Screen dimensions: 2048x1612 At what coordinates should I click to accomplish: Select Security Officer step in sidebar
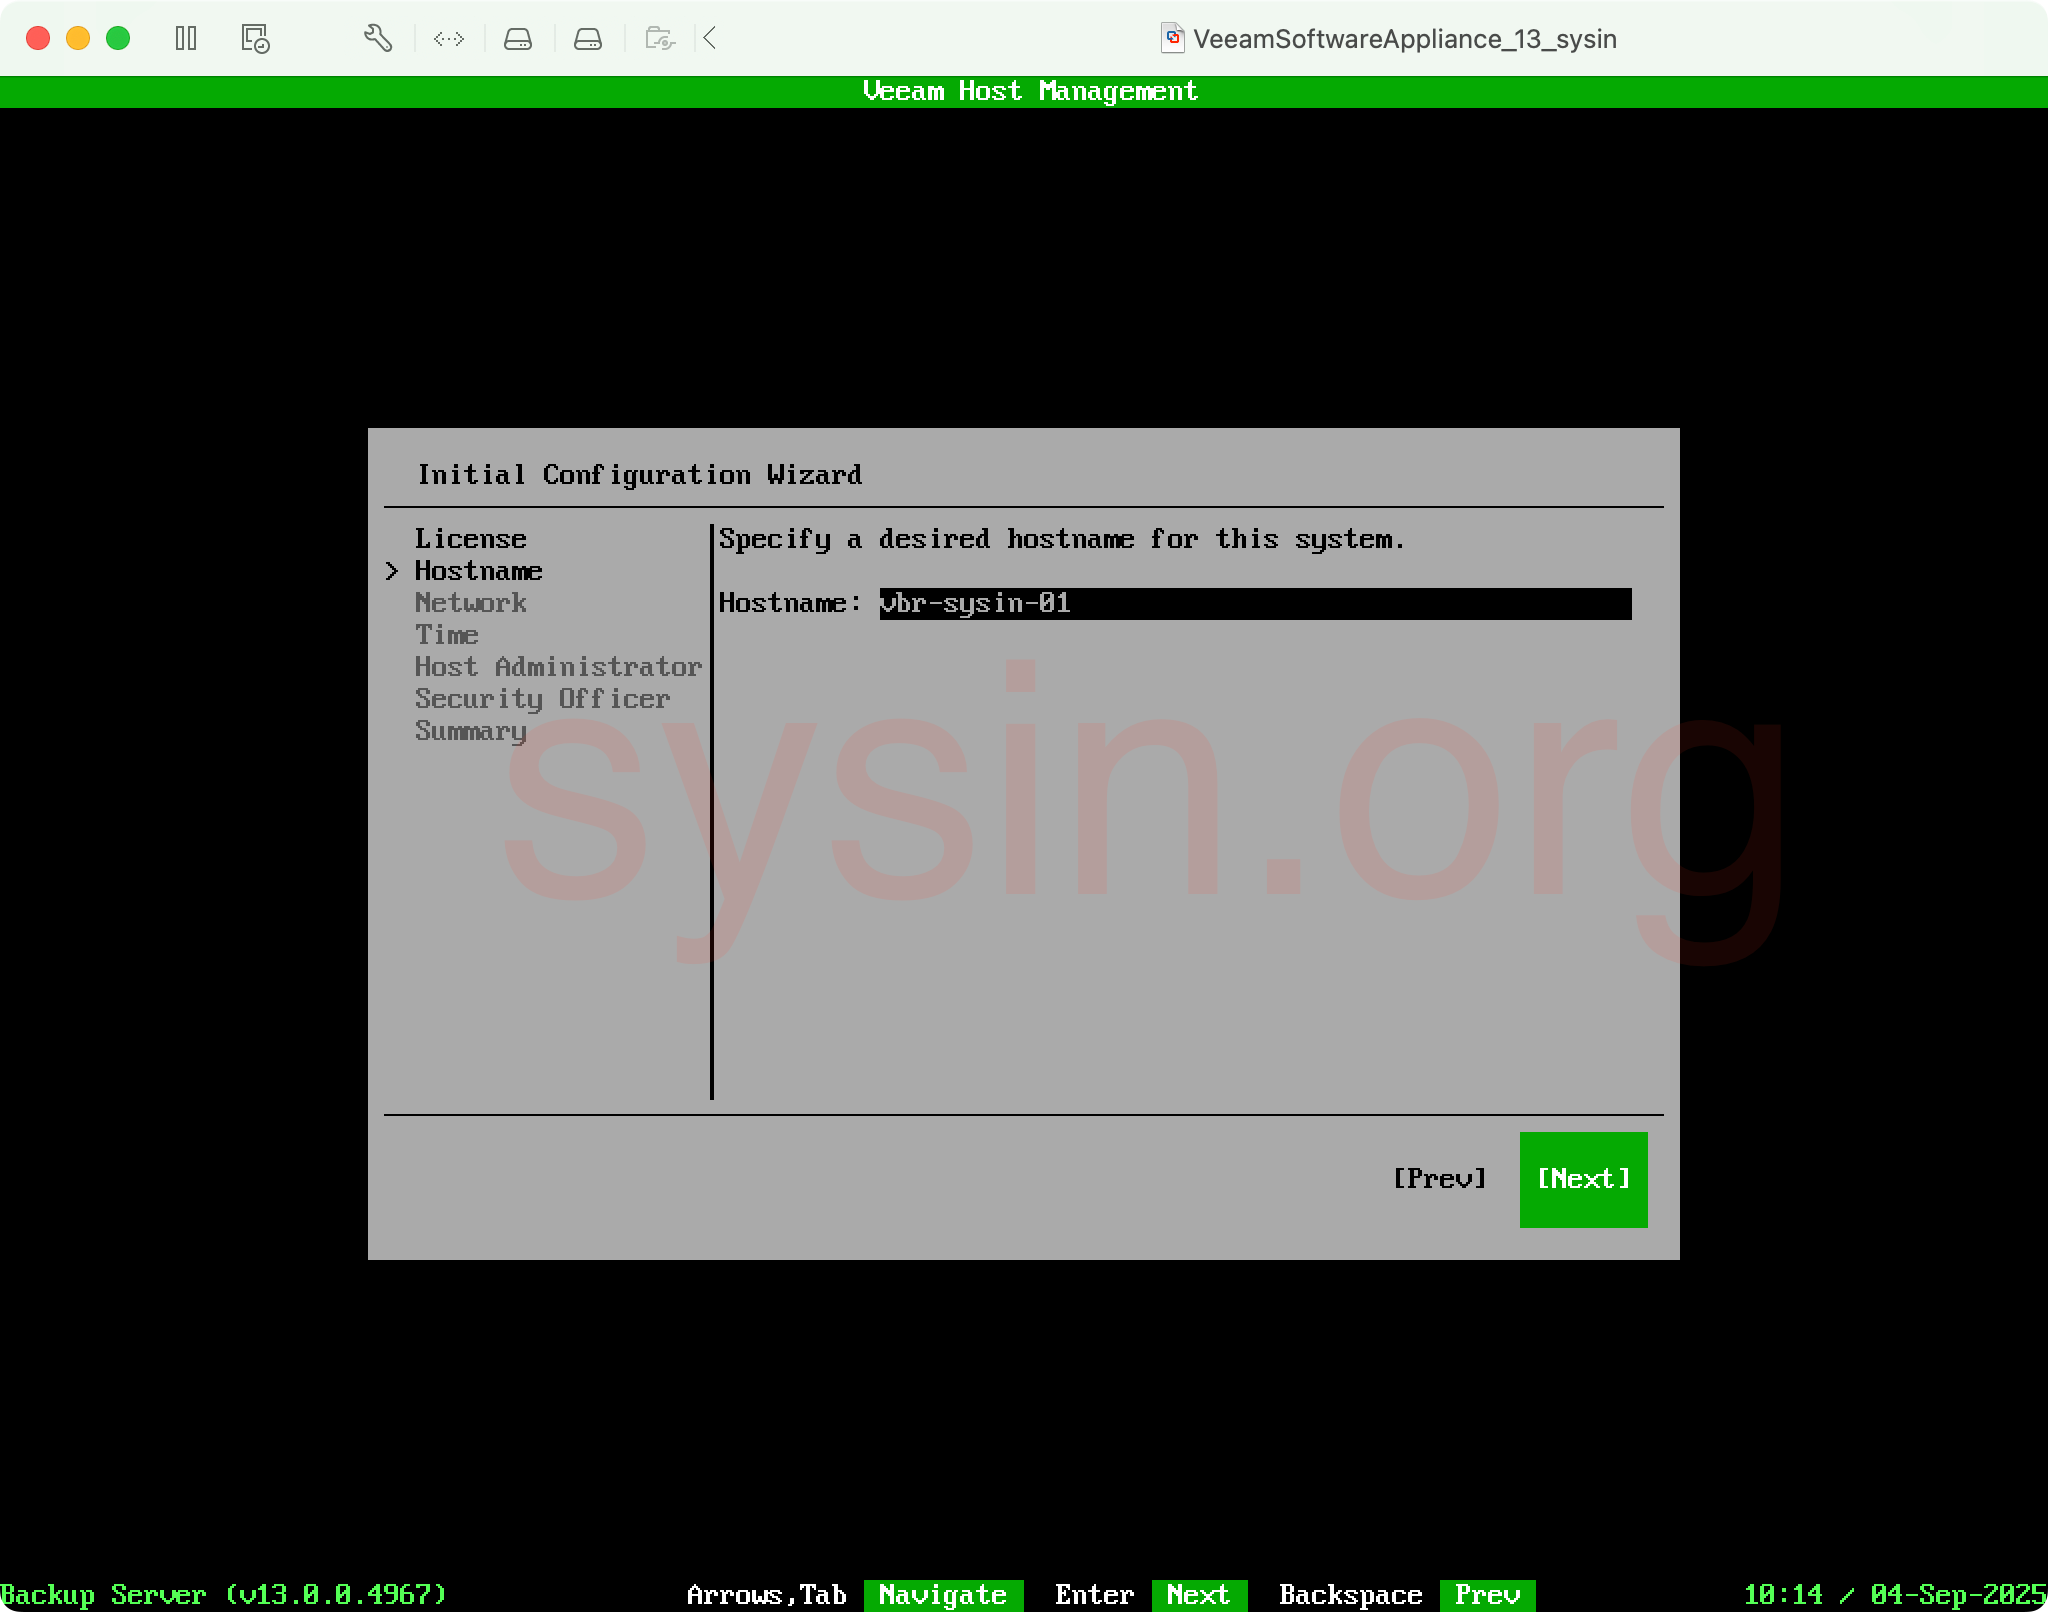542,699
